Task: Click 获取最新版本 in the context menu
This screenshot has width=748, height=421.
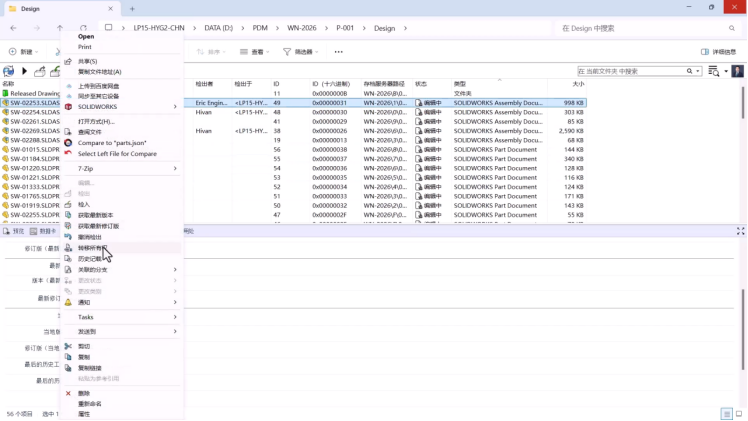Action: [x=95, y=215]
